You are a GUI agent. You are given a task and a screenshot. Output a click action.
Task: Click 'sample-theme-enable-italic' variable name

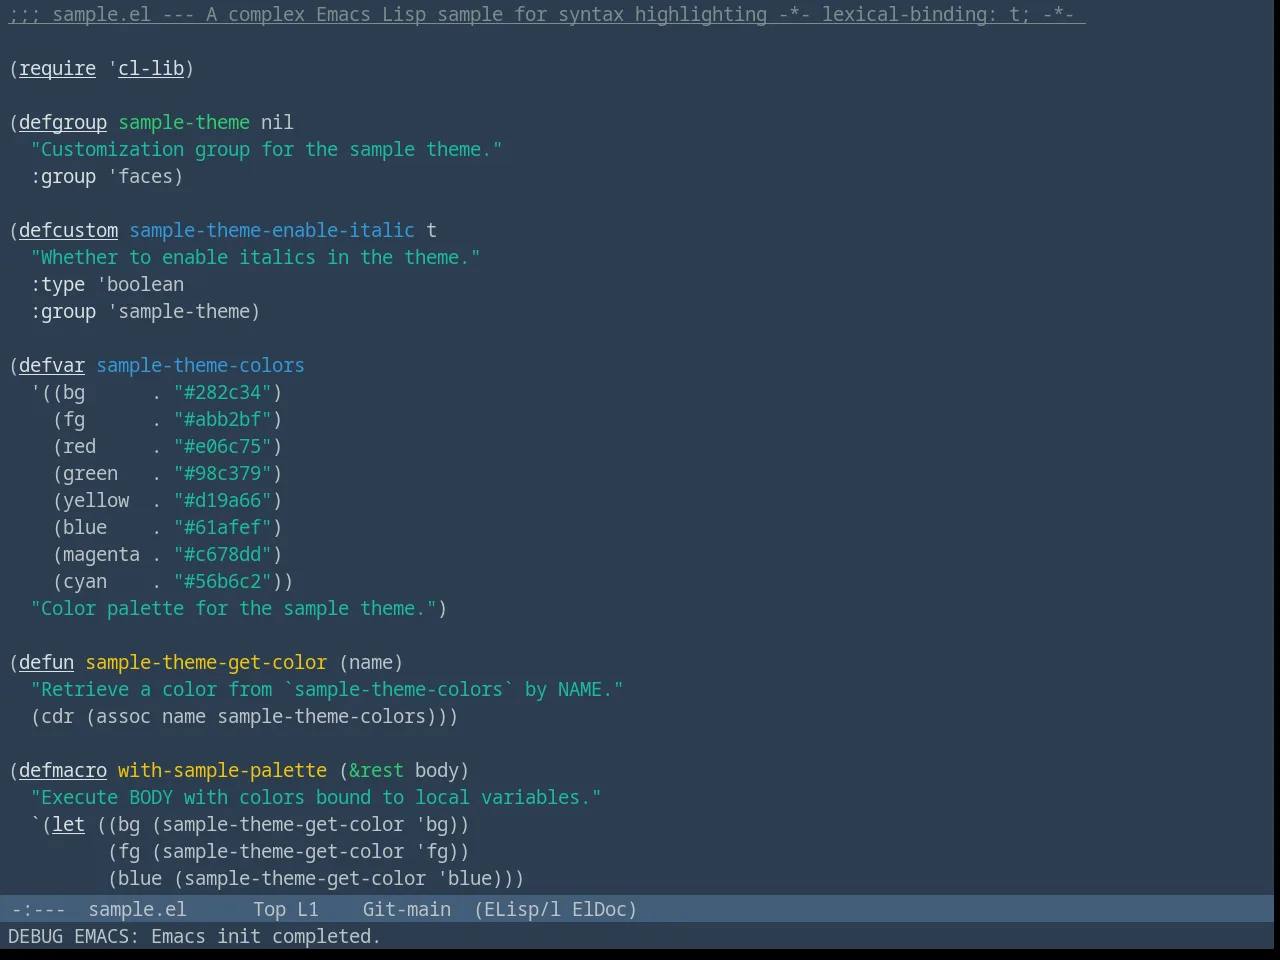point(272,230)
